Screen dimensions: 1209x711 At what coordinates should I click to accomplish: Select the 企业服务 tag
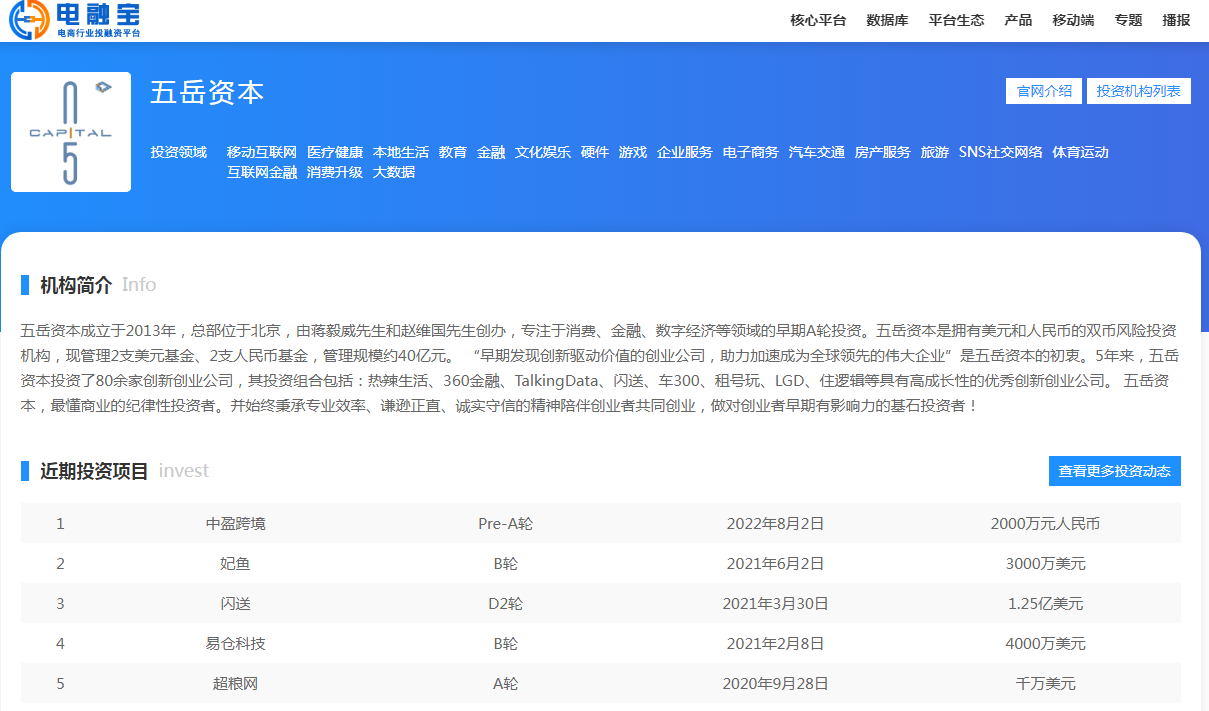[x=685, y=152]
